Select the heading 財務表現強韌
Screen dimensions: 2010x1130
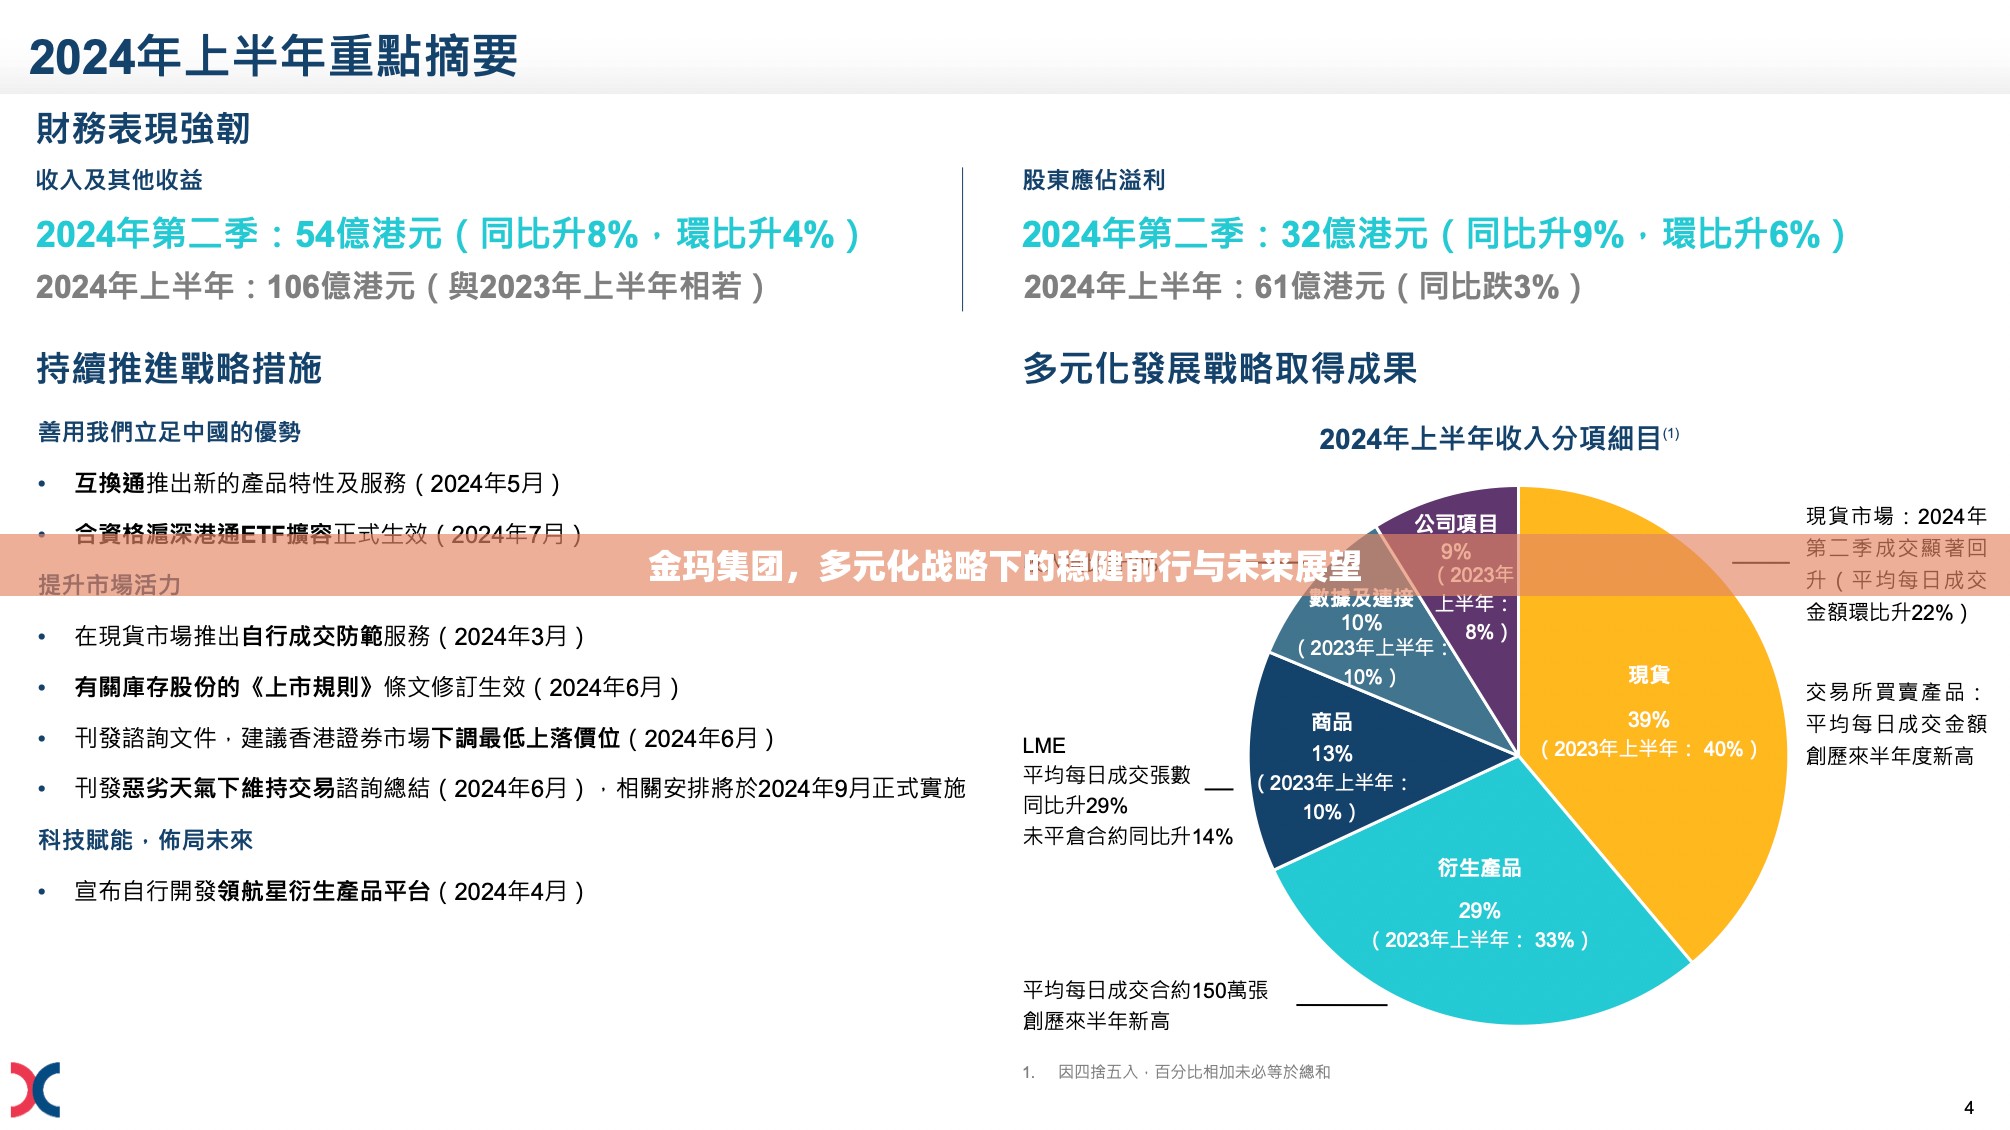tap(143, 129)
